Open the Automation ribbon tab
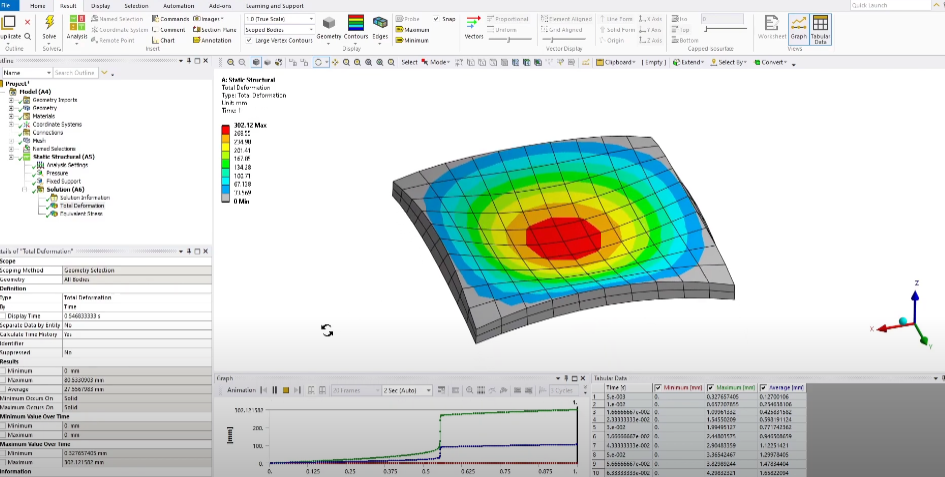The image size is (945, 477). tap(179, 5)
